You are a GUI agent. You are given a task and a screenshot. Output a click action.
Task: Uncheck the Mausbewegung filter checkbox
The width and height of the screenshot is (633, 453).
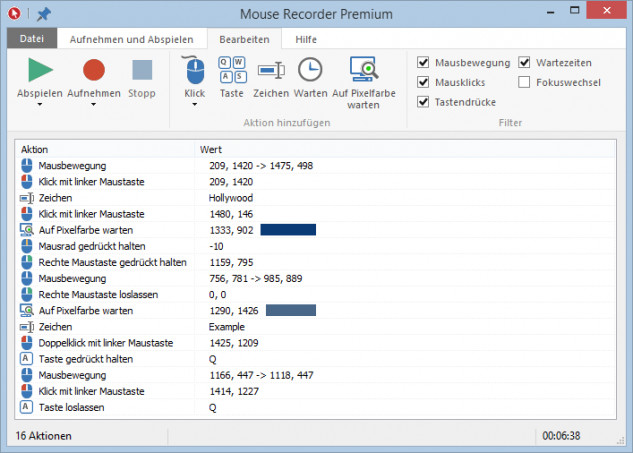(x=423, y=63)
